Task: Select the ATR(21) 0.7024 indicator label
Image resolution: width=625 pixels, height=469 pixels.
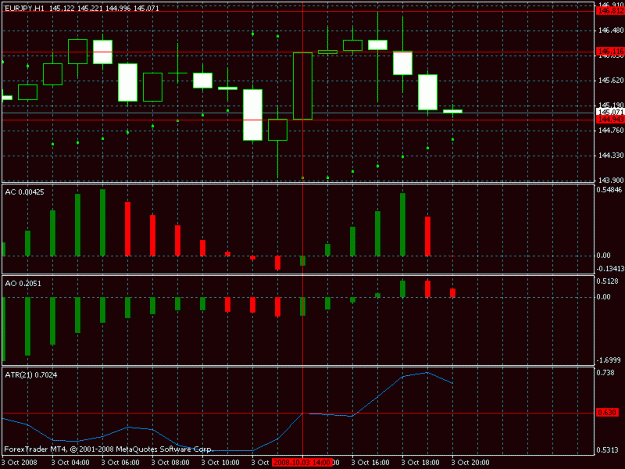Action: click(x=31, y=375)
